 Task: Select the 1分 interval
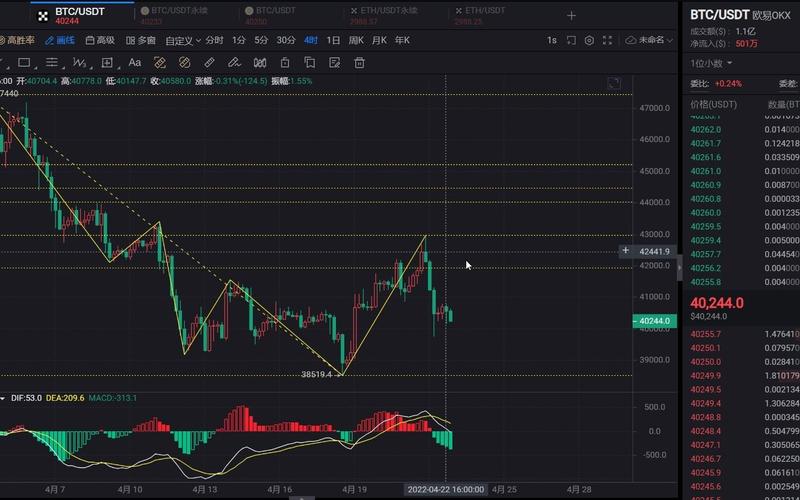coord(239,40)
